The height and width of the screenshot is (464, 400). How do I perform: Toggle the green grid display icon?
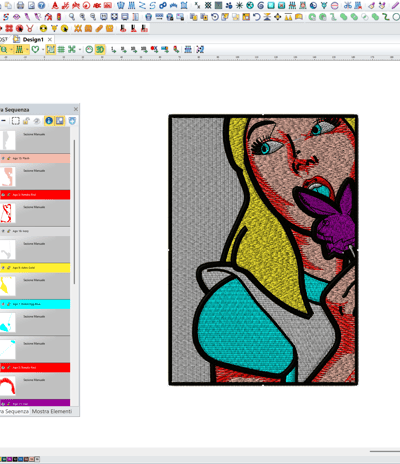[x=61, y=49]
